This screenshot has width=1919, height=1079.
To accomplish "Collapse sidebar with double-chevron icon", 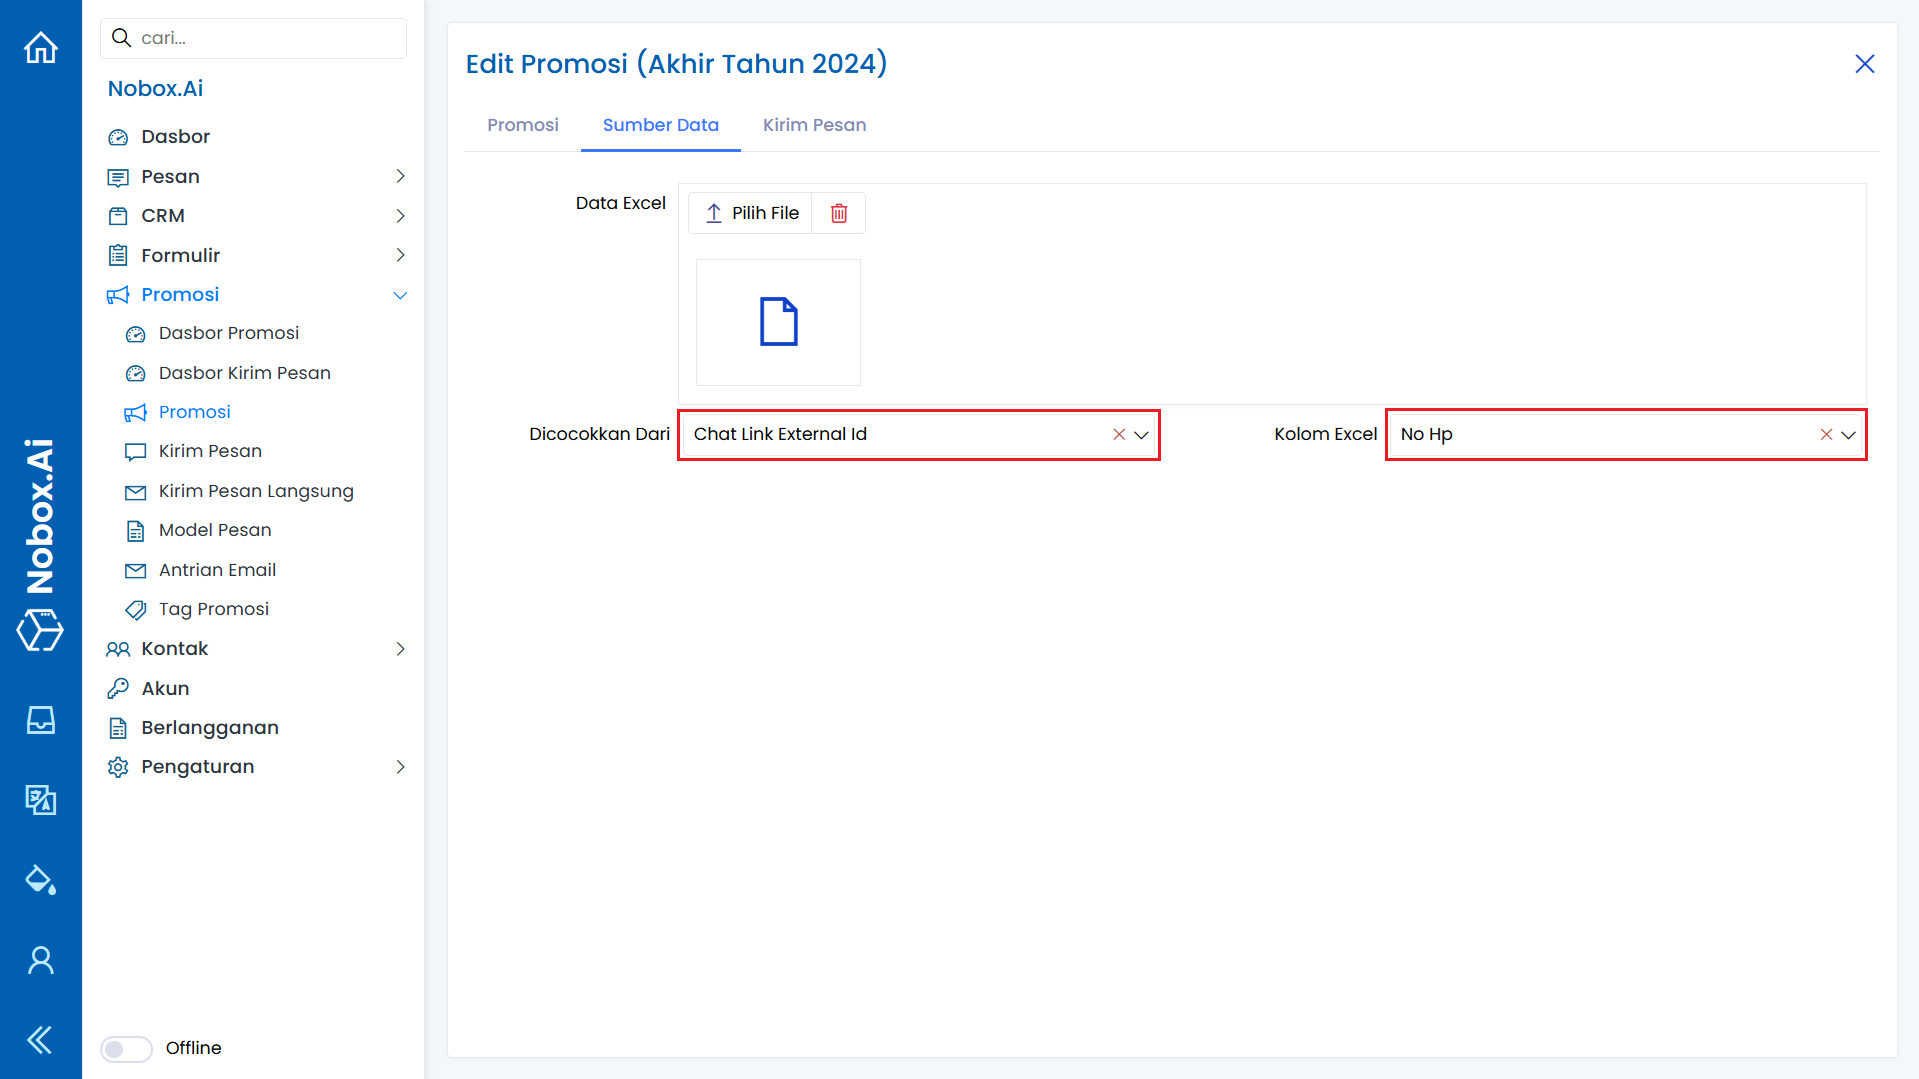I will (x=41, y=1040).
